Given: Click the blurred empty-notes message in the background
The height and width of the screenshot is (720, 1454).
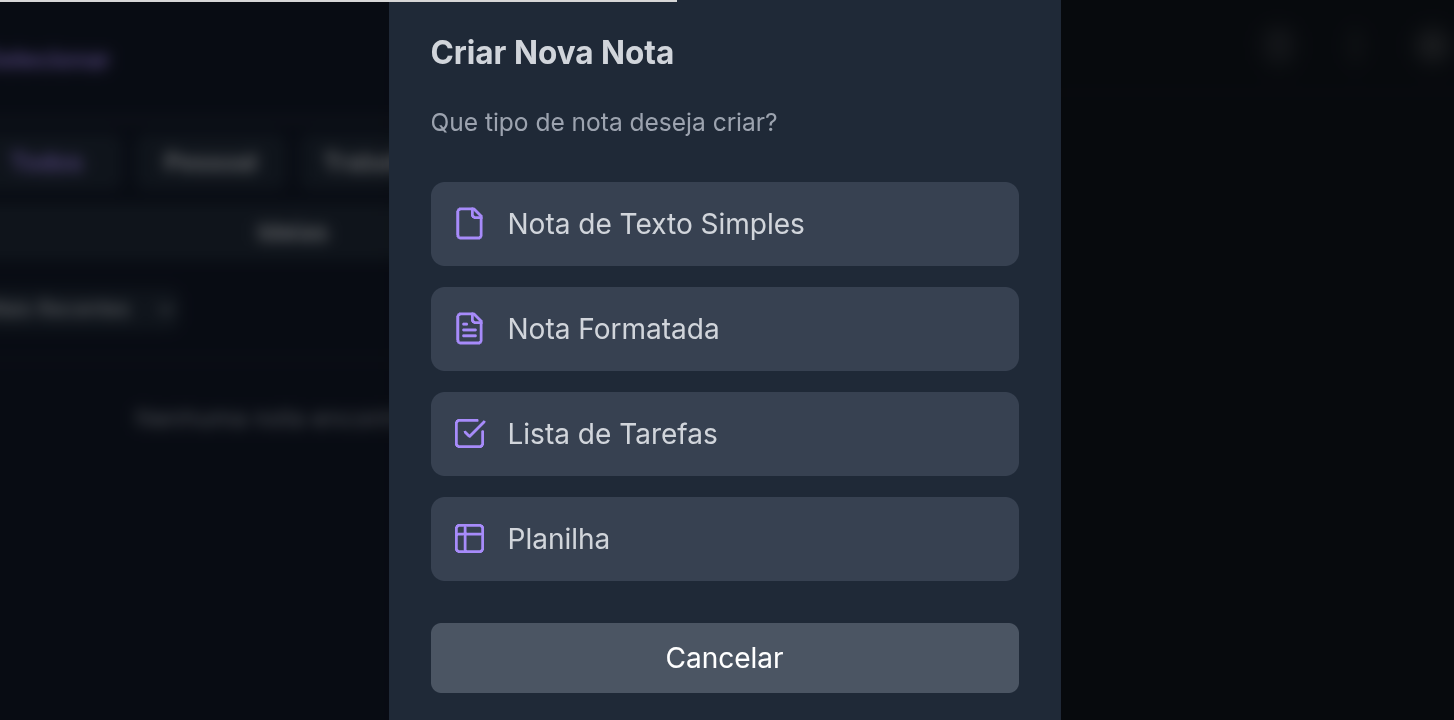Looking at the screenshot, I should pos(262,419).
